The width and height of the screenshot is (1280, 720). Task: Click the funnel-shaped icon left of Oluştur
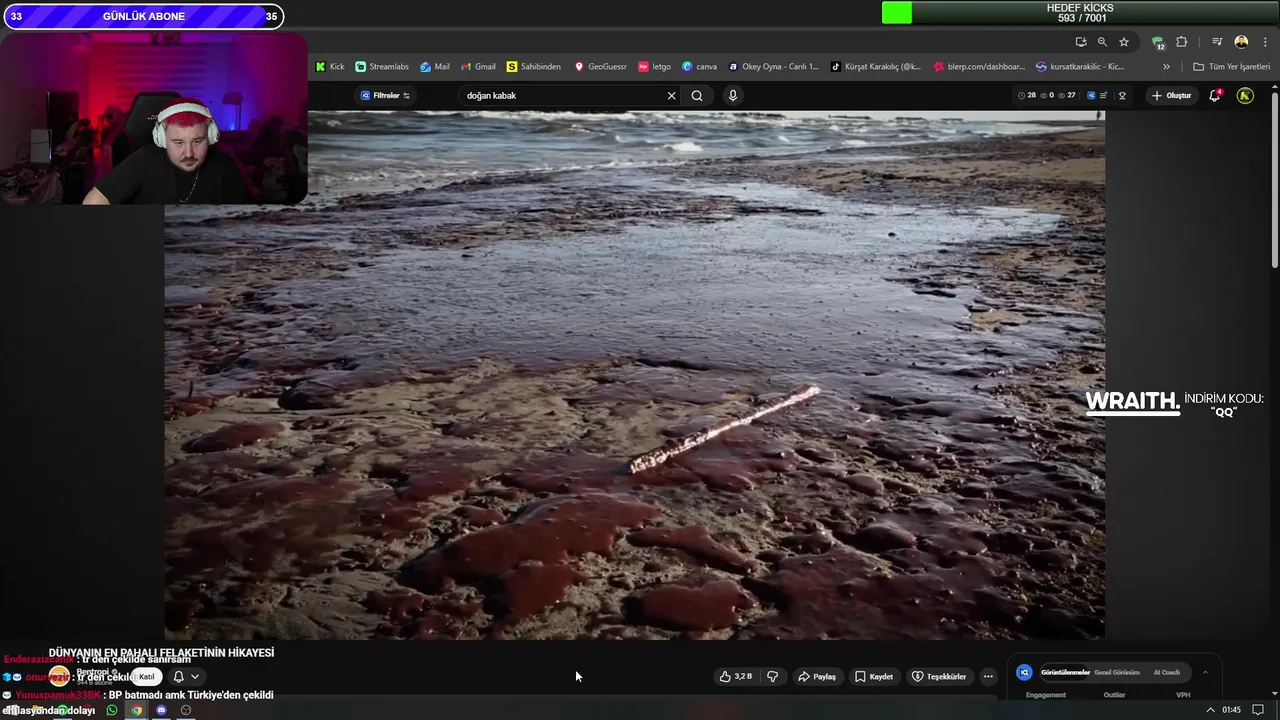click(1122, 96)
